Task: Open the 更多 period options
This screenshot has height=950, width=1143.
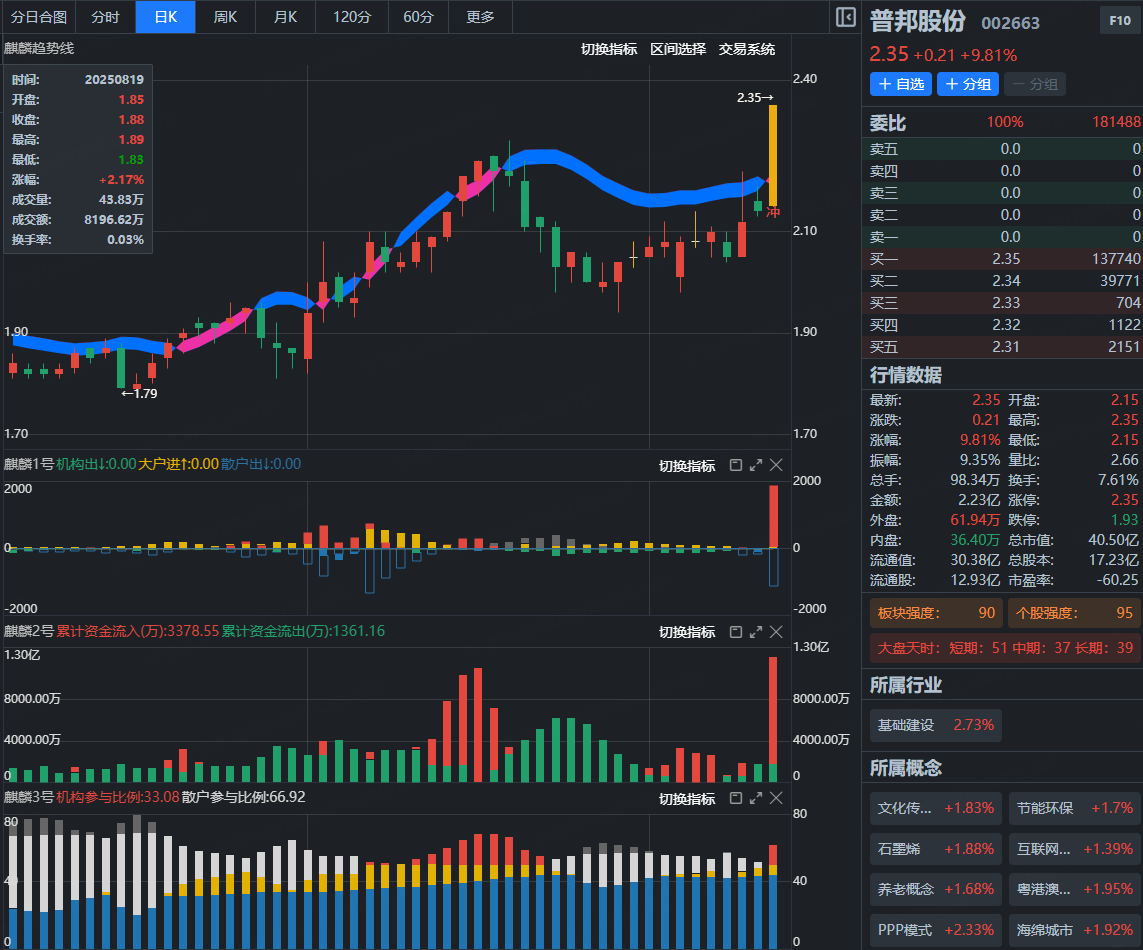Action: tap(480, 17)
